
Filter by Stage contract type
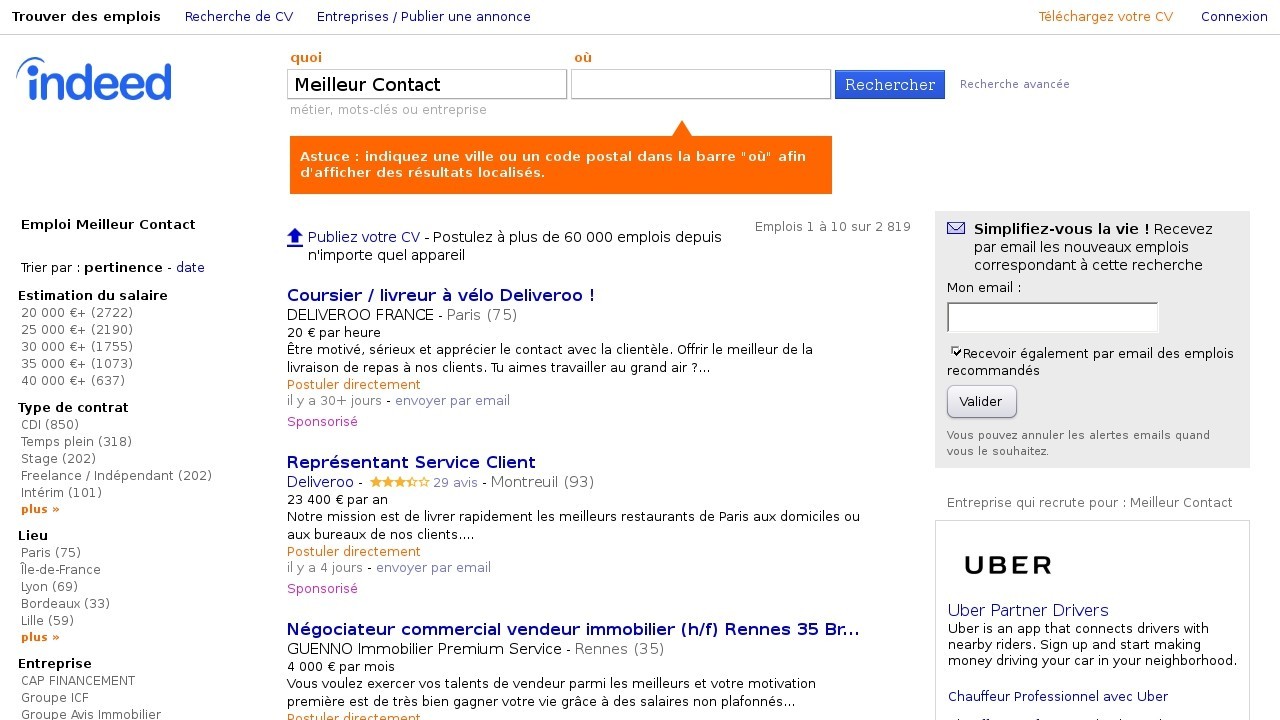pos(58,459)
